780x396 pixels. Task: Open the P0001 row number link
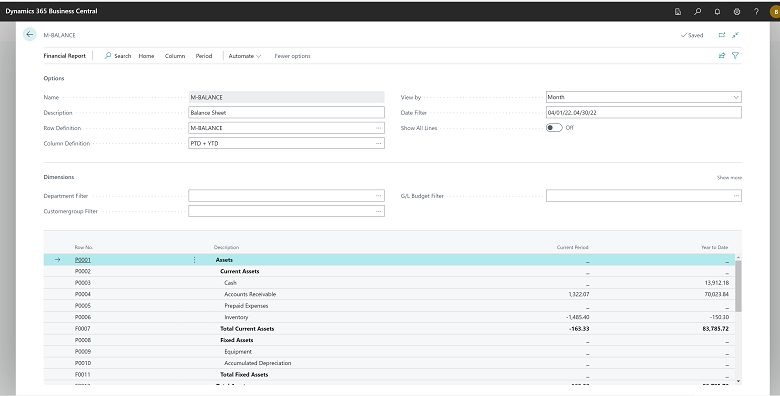tap(83, 260)
